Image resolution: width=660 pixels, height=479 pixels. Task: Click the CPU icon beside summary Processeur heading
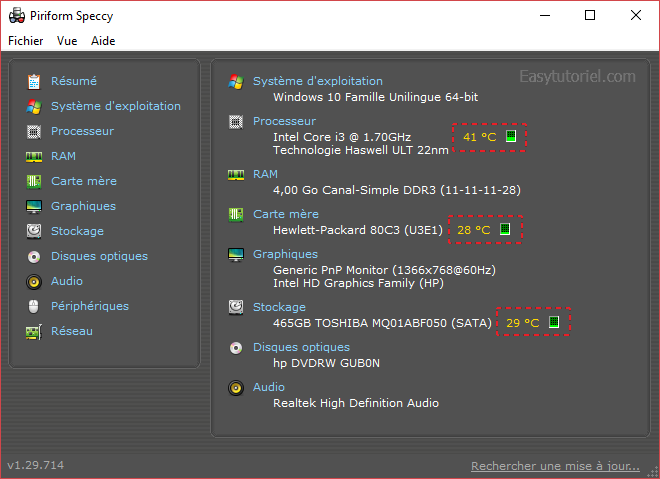(x=236, y=122)
